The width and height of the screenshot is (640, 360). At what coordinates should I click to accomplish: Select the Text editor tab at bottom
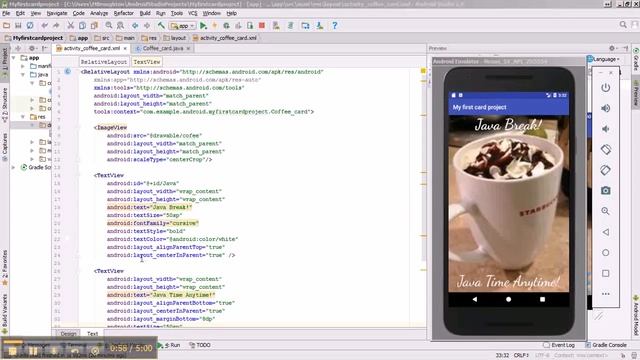(93, 333)
